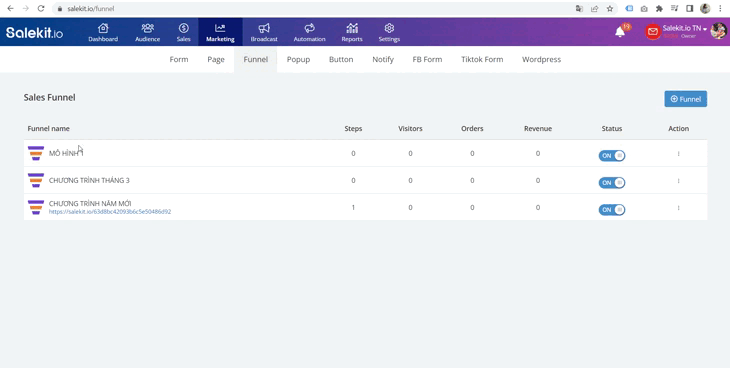Open the Sales section
The image size is (730, 368).
pyautogui.click(x=183, y=33)
